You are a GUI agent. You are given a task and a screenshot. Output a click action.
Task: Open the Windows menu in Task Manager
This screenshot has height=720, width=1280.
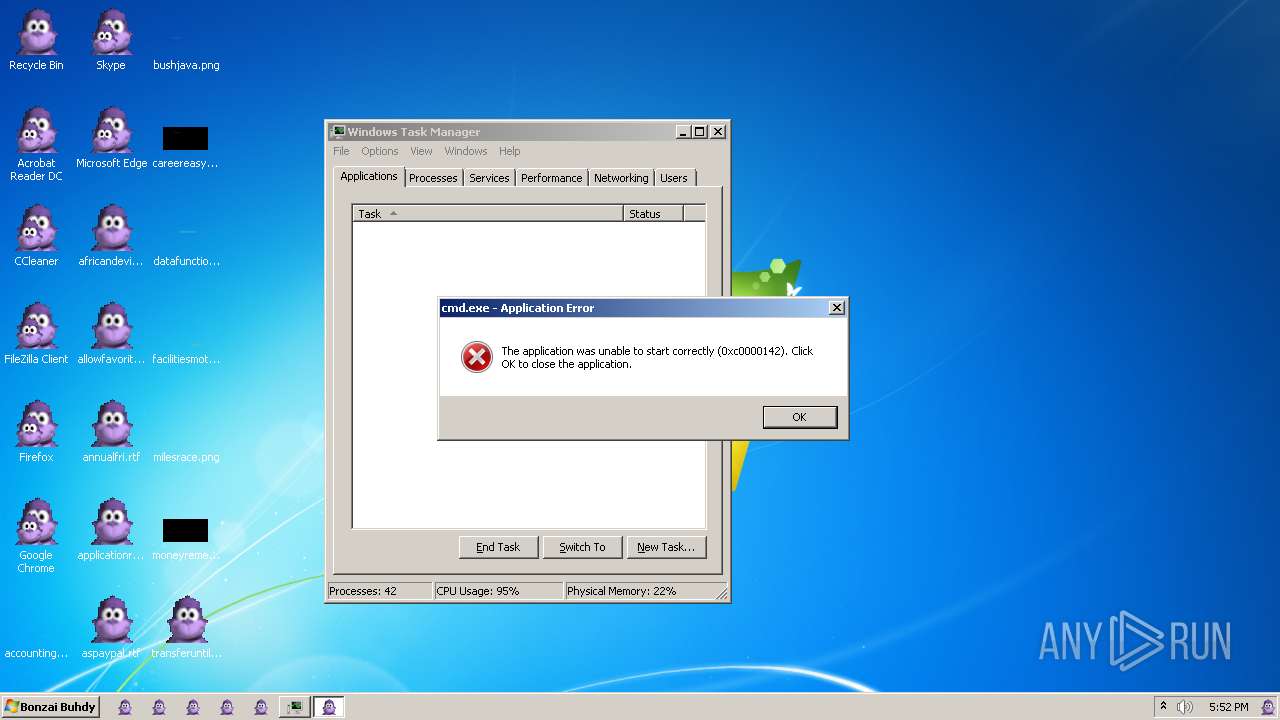[466, 151]
